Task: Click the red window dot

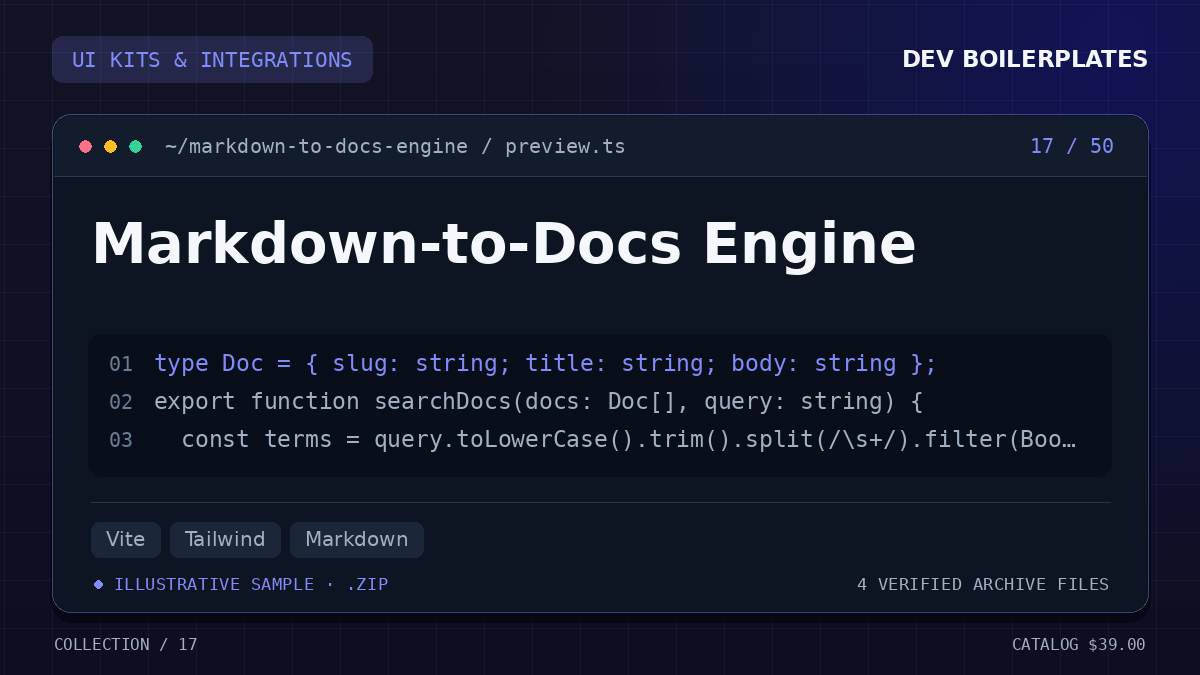Action: 86,147
